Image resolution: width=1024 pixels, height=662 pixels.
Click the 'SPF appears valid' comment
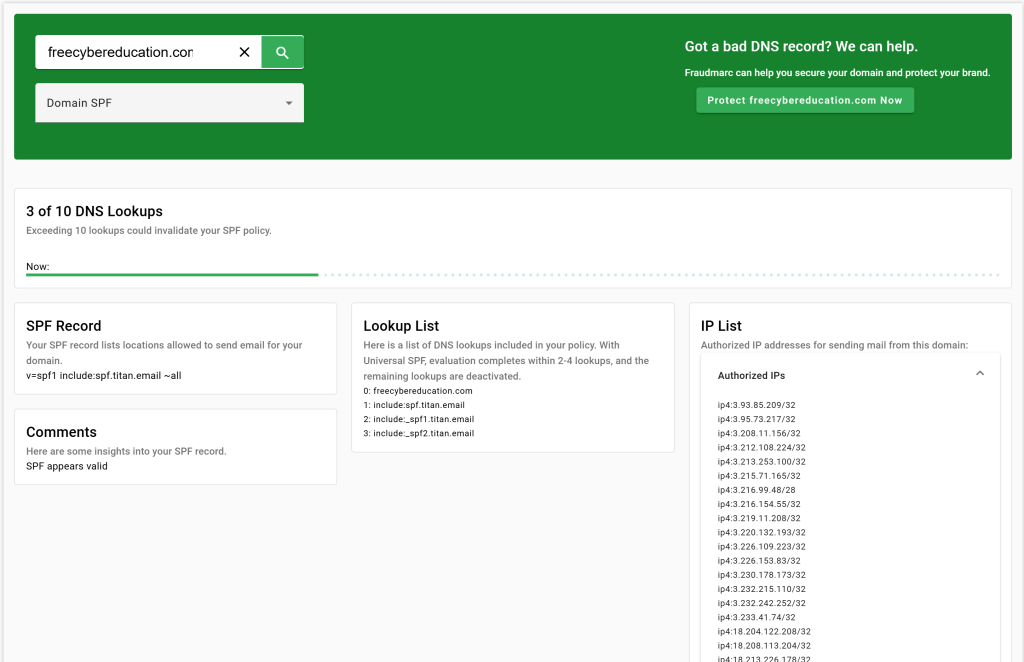[67, 466]
